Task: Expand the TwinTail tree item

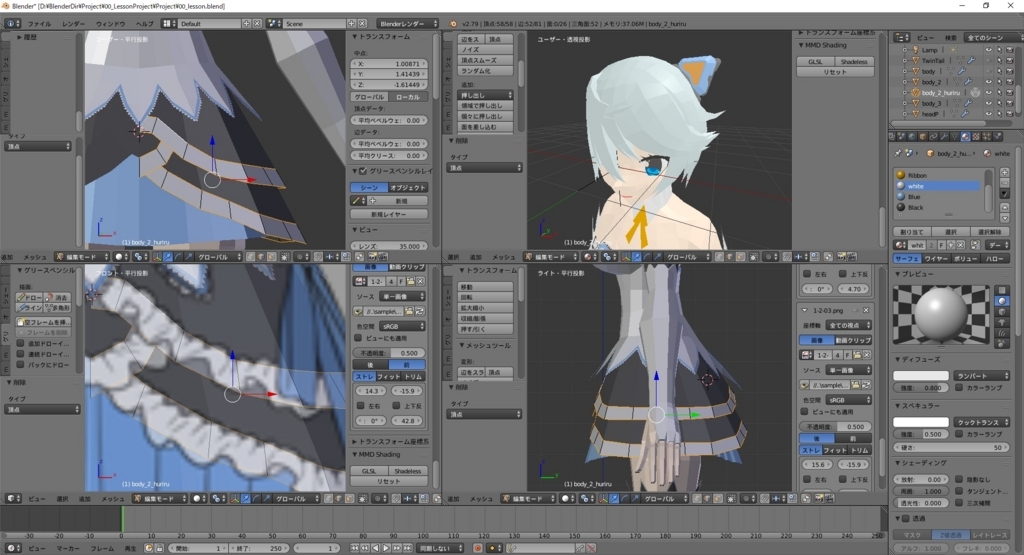Action: [x=904, y=60]
